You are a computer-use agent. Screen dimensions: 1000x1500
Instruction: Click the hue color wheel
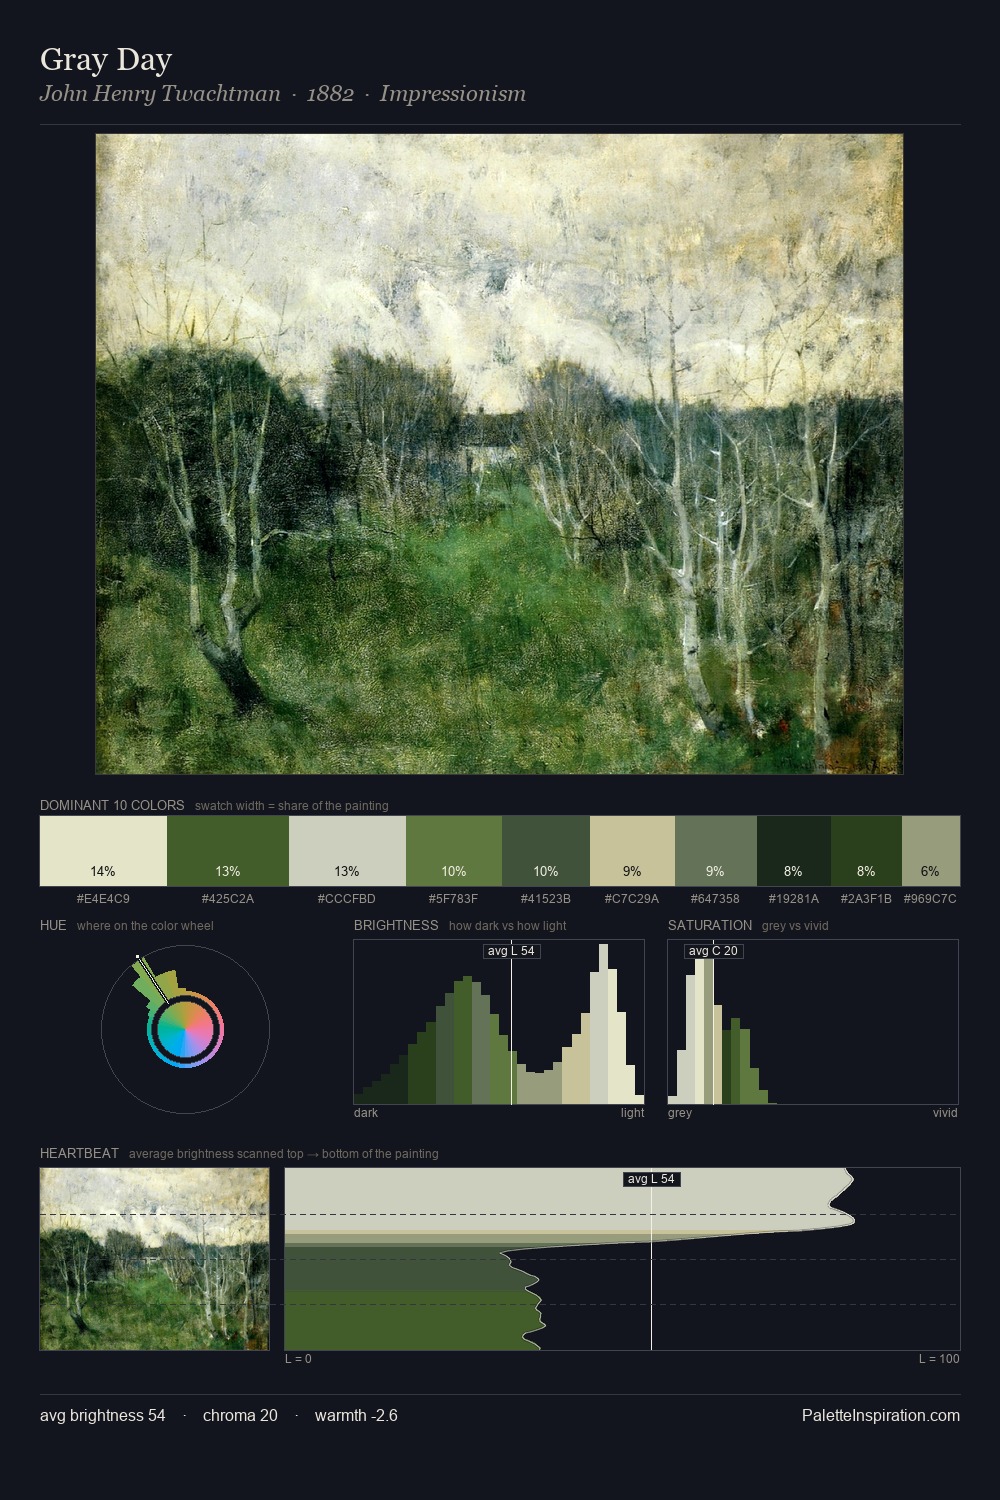point(185,1029)
